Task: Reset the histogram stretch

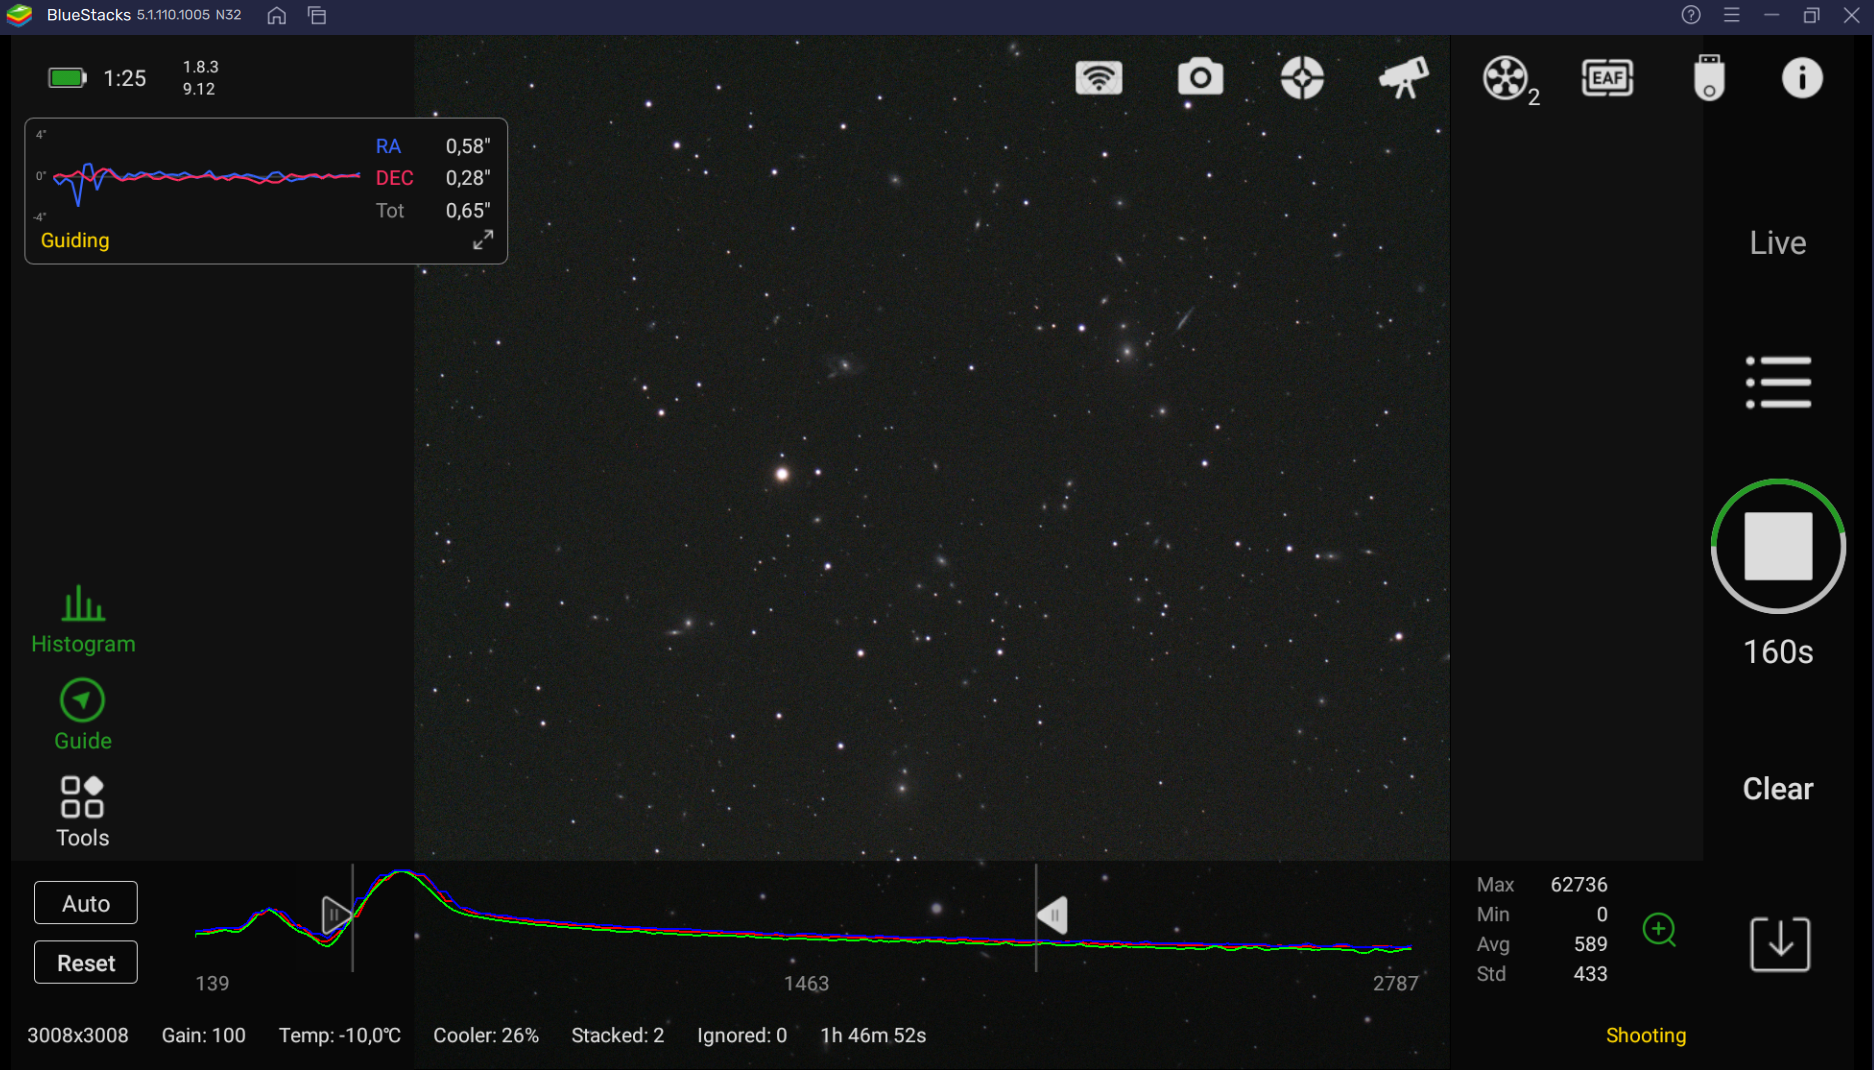Action: (86, 963)
